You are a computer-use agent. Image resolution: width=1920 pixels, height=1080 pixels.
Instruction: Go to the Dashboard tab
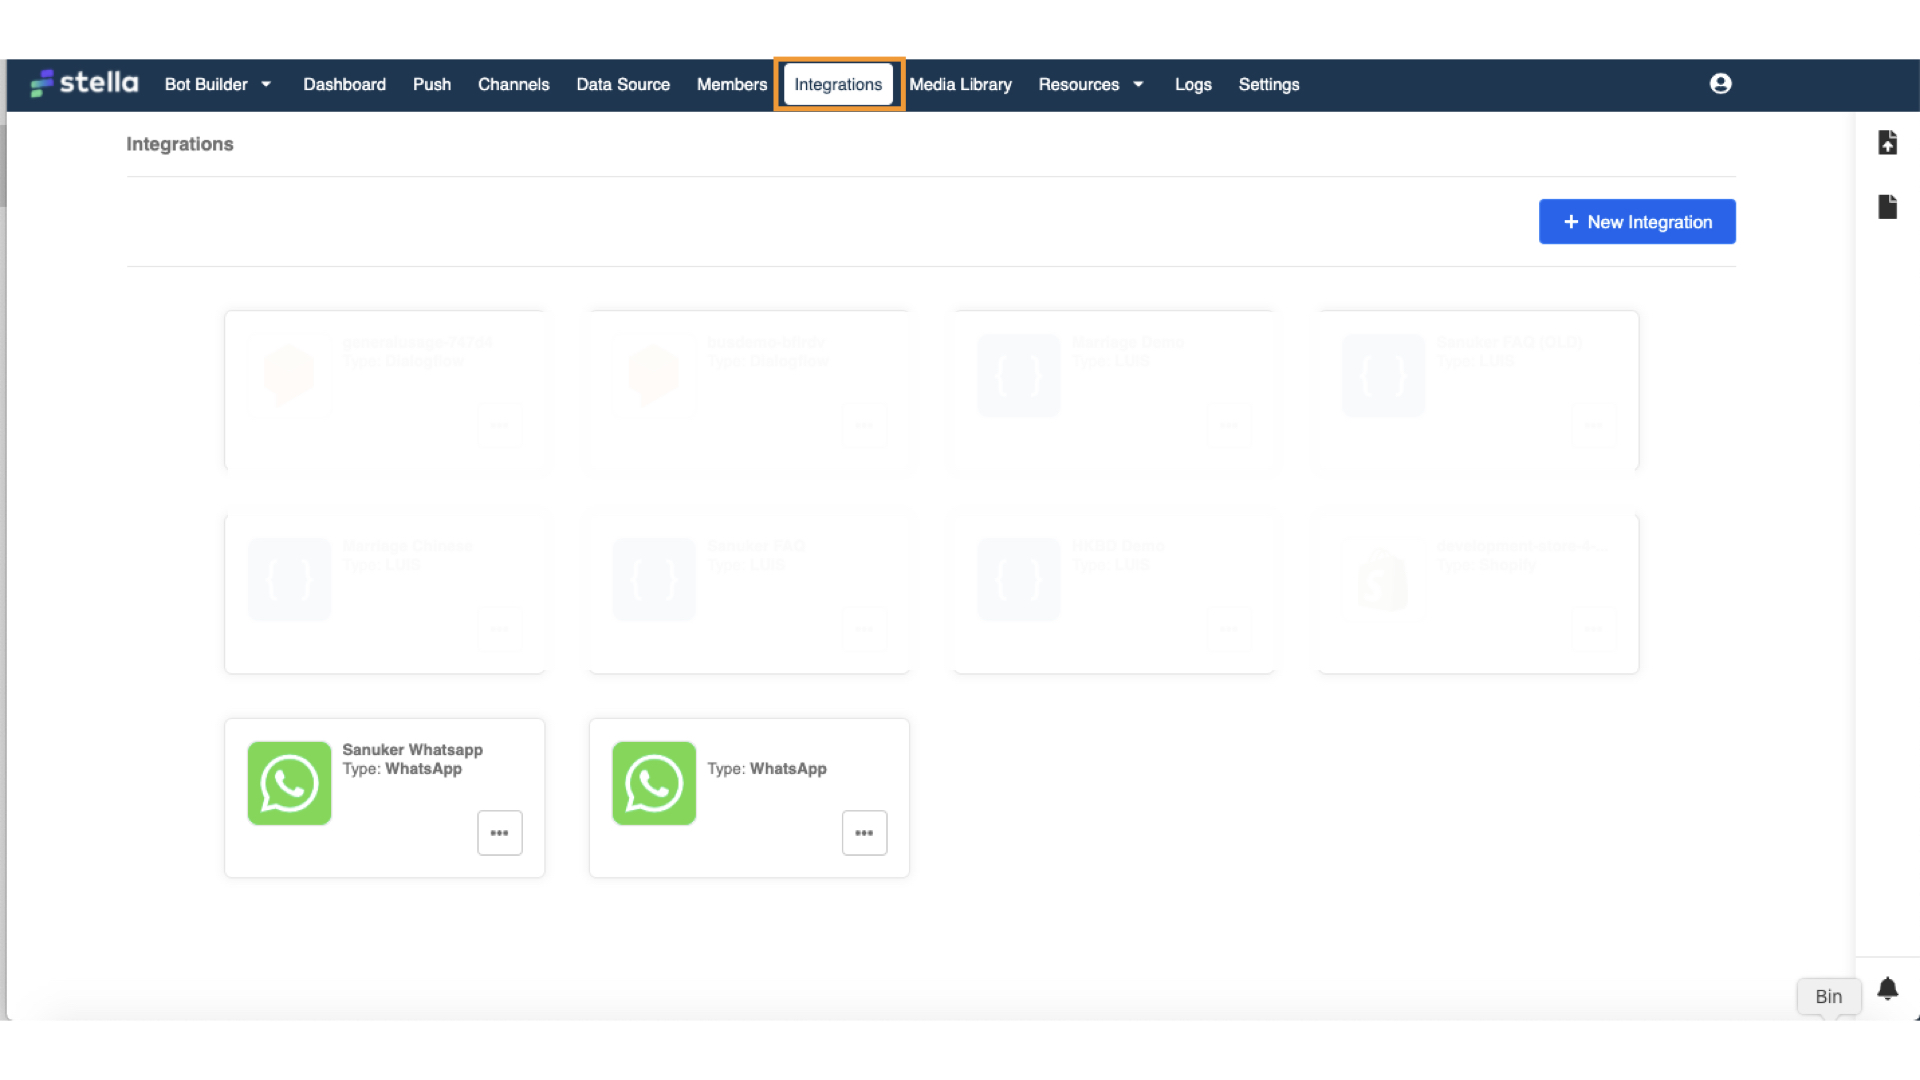pos(344,85)
